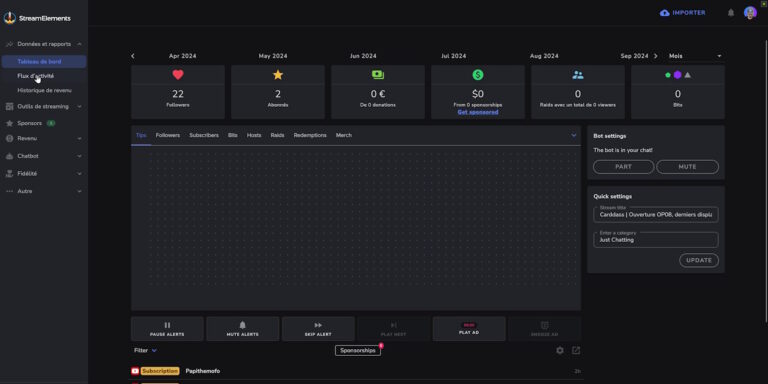The height and width of the screenshot is (384, 768).
Task: Click the Bits gems icon
Action: [678, 75]
